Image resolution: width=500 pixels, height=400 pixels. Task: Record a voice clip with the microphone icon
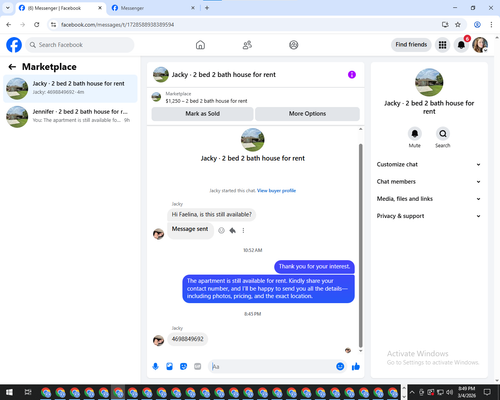[155, 367]
